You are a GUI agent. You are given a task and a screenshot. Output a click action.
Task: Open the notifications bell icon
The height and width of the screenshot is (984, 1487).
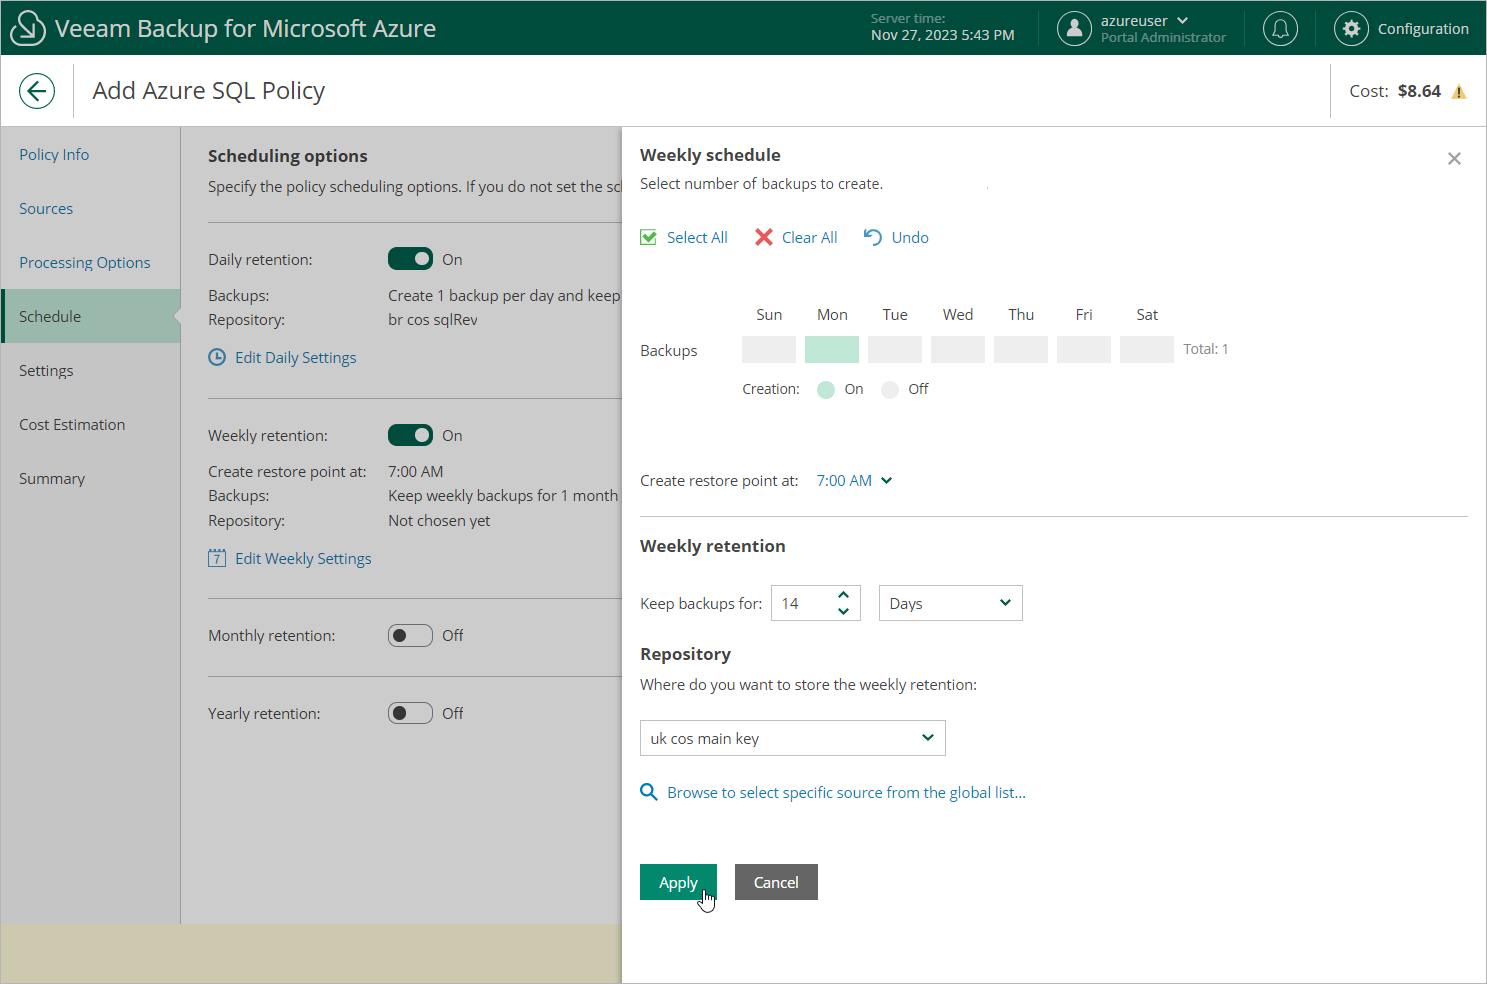[x=1280, y=28]
